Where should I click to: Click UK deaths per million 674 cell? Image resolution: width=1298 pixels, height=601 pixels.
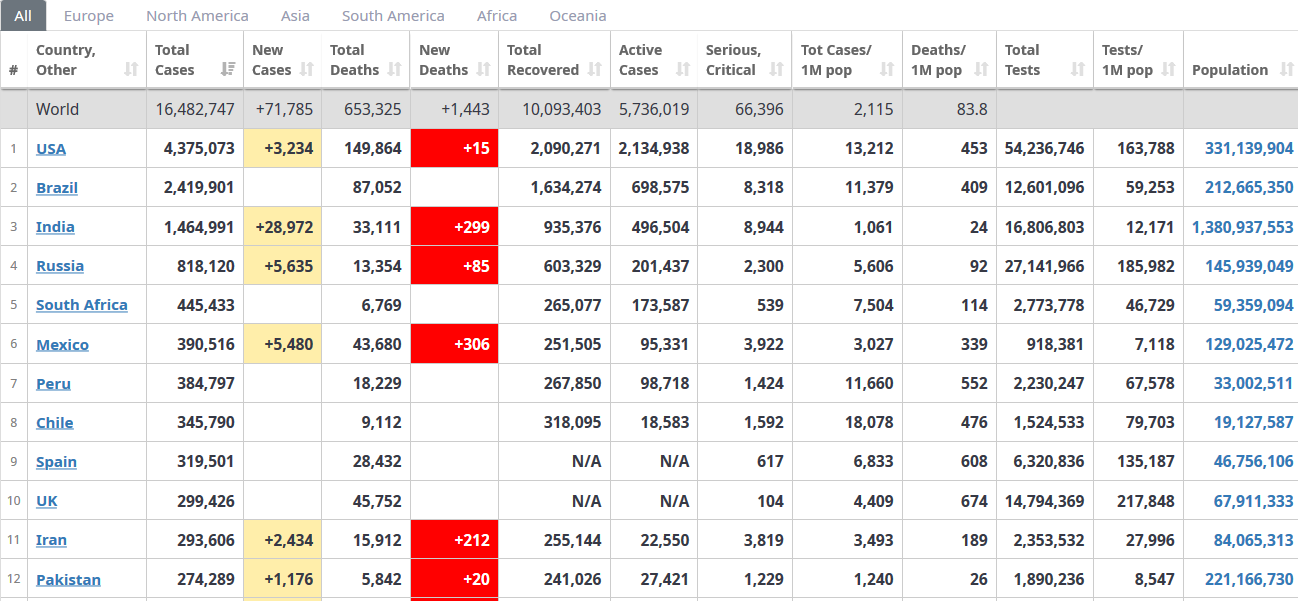[950, 501]
